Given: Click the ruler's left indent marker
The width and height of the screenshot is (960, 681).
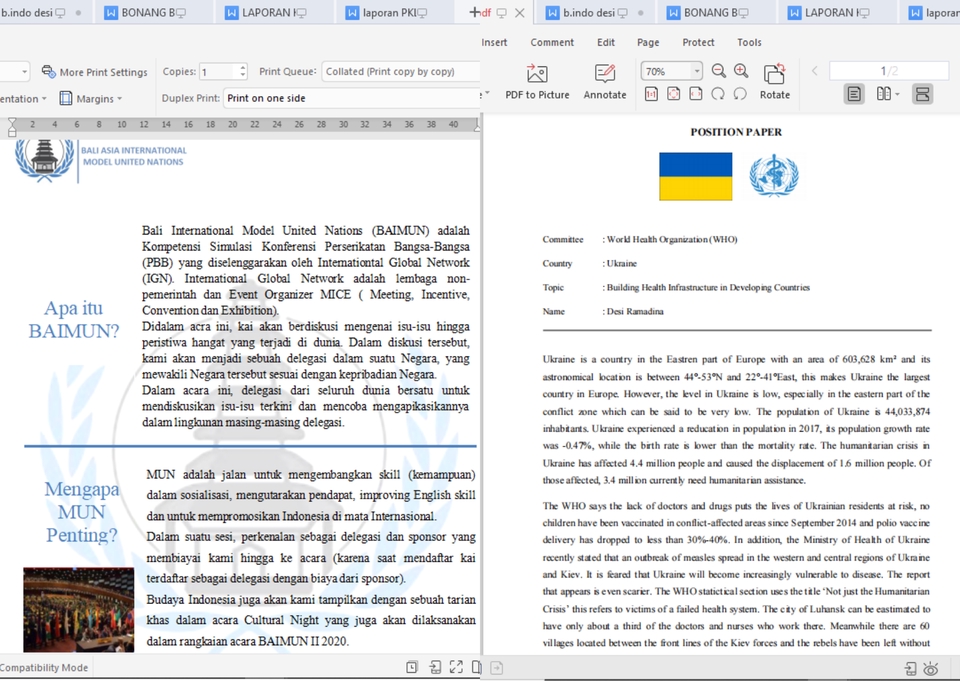Looking at the screenshot, I should (12, 127).
